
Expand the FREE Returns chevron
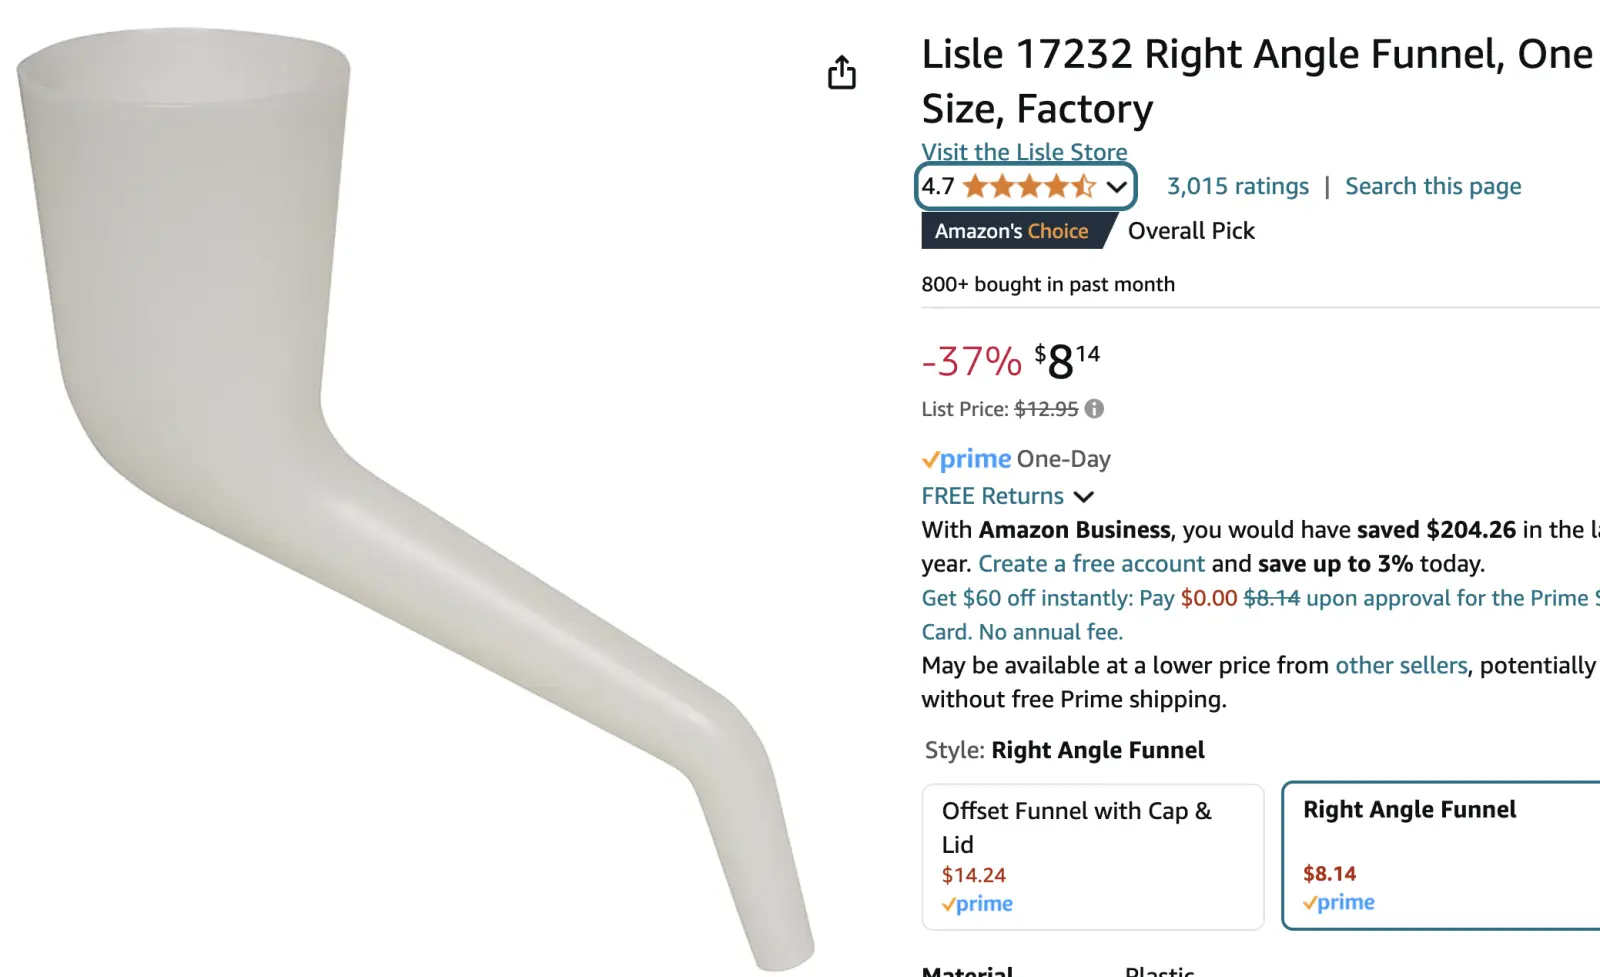(1084, 497)
